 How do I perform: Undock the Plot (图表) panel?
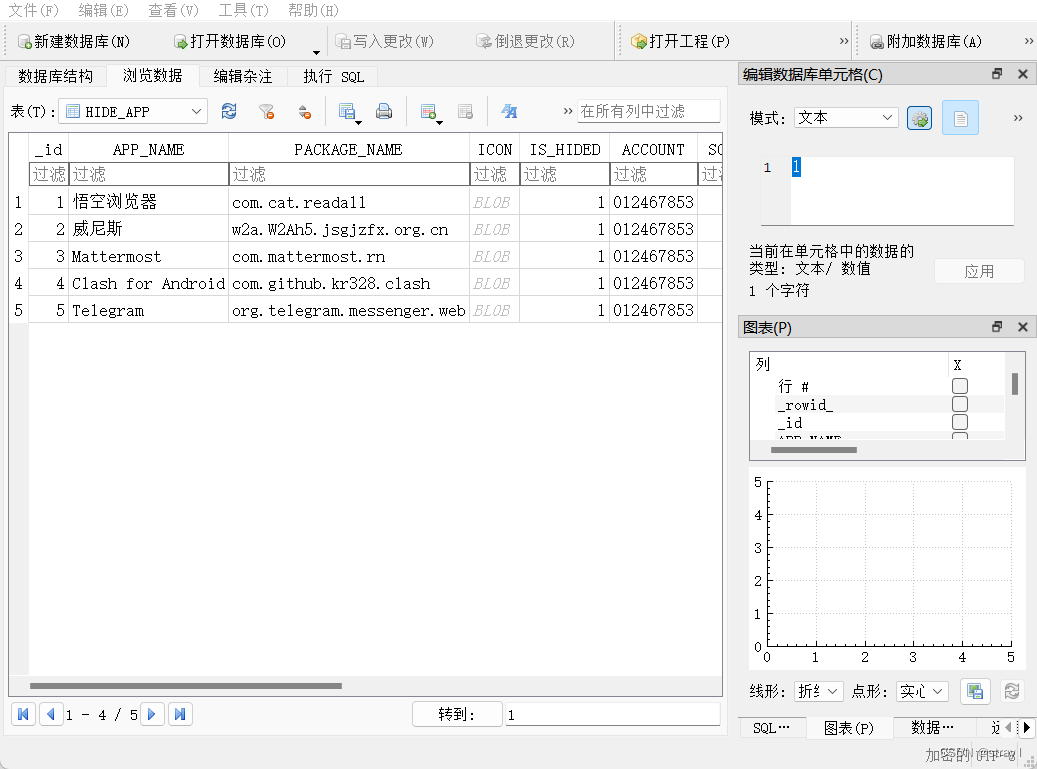pos(997,327)
